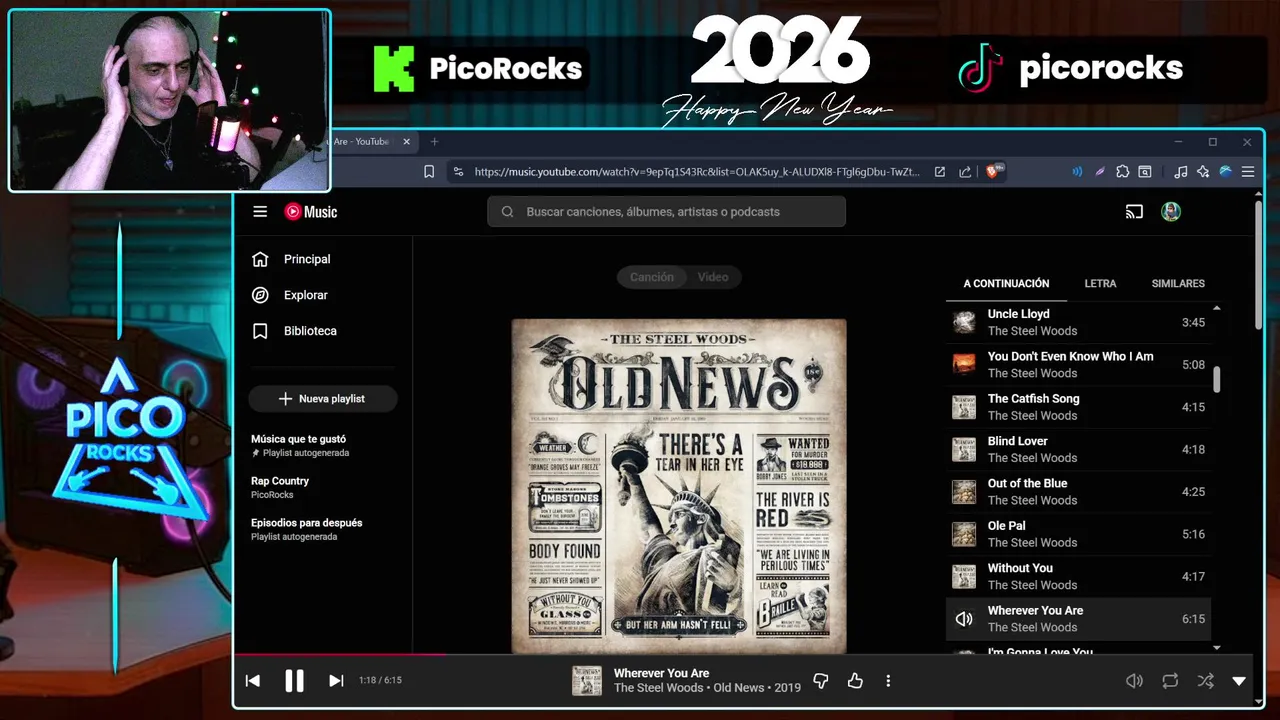Dislike the song with thumbs down
Viewport: 1280px width, 720px height.
click(x=821, y=681)
